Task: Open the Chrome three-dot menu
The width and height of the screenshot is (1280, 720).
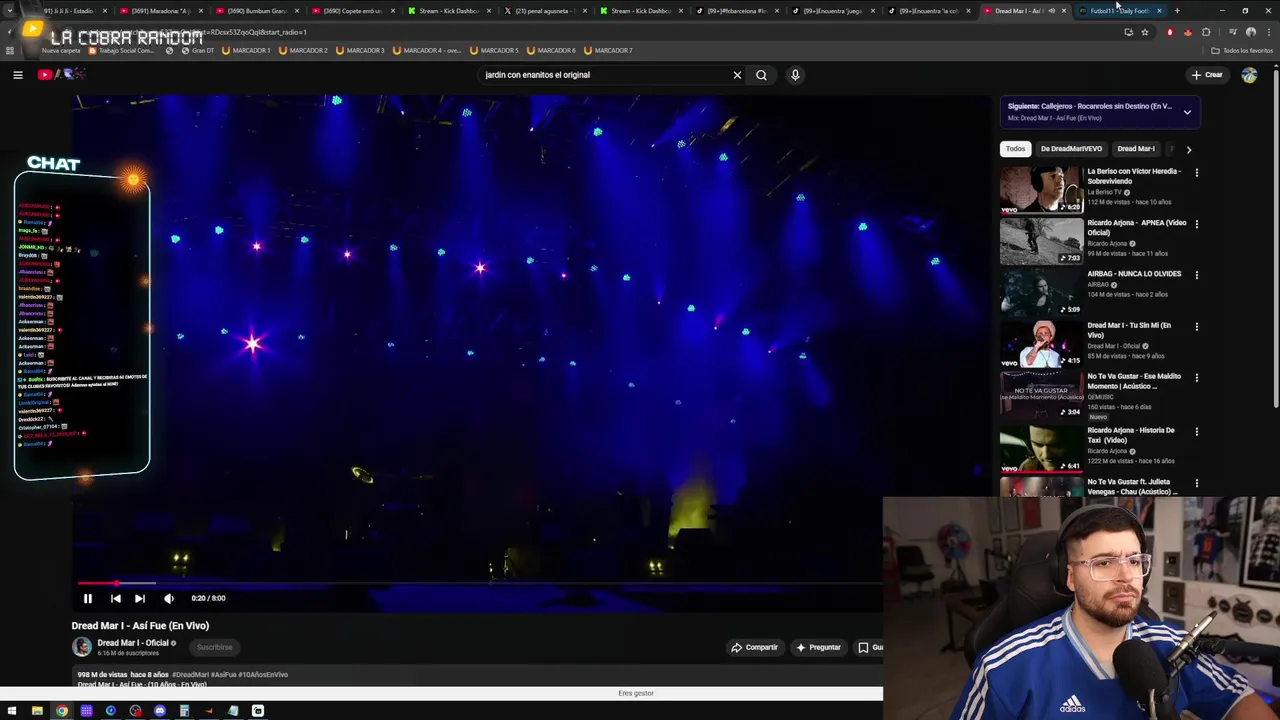Action: point(1269,32)
